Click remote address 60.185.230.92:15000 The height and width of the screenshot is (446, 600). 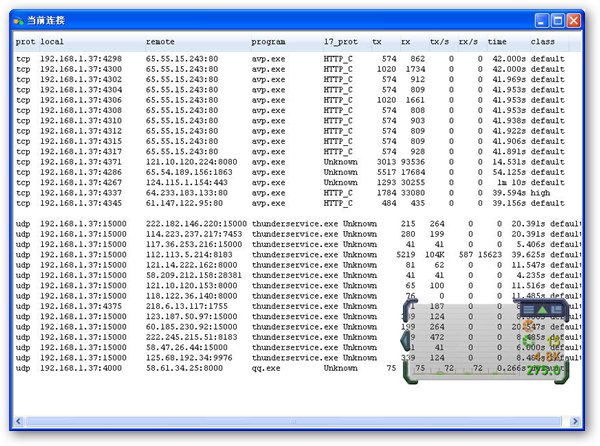(x=191, y=327)
